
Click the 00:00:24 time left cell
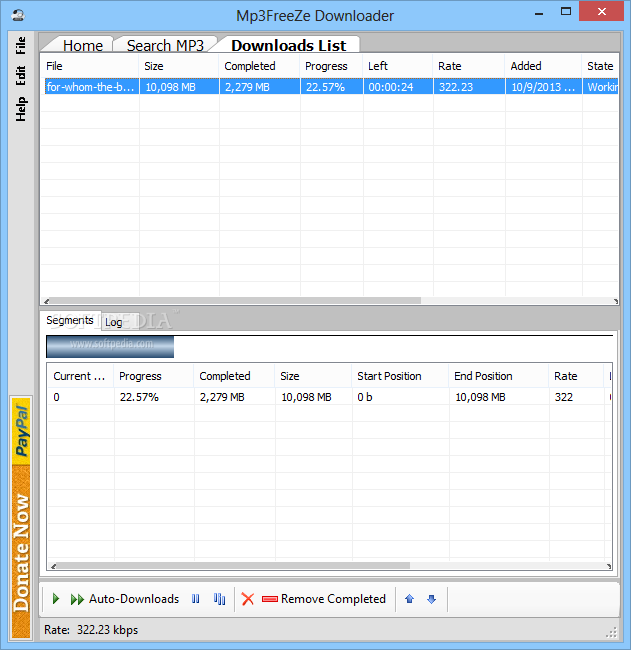coord(398,87)
